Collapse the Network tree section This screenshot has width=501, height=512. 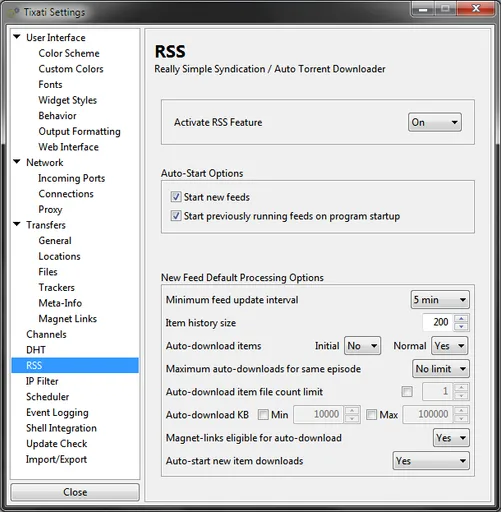click(x=17, y=162)
